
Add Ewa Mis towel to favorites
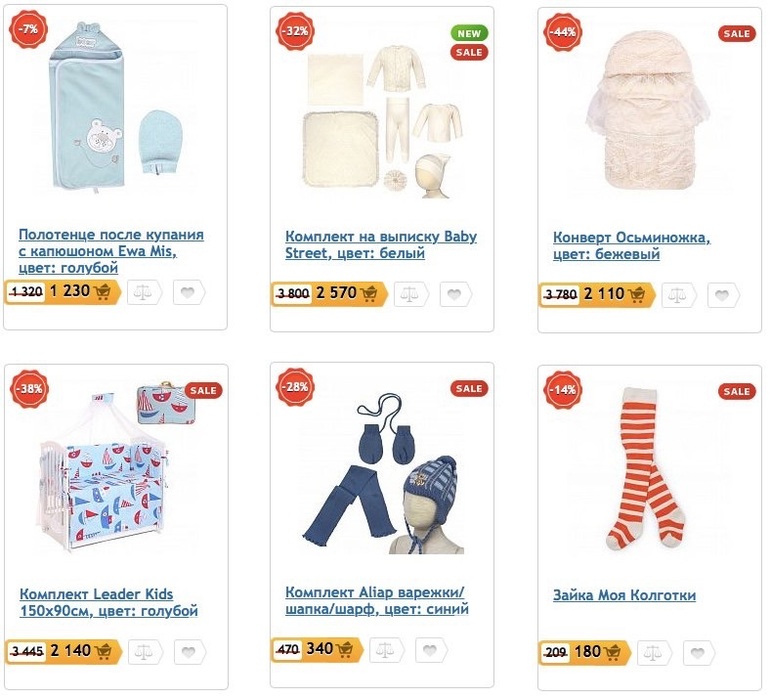[188, 292]
